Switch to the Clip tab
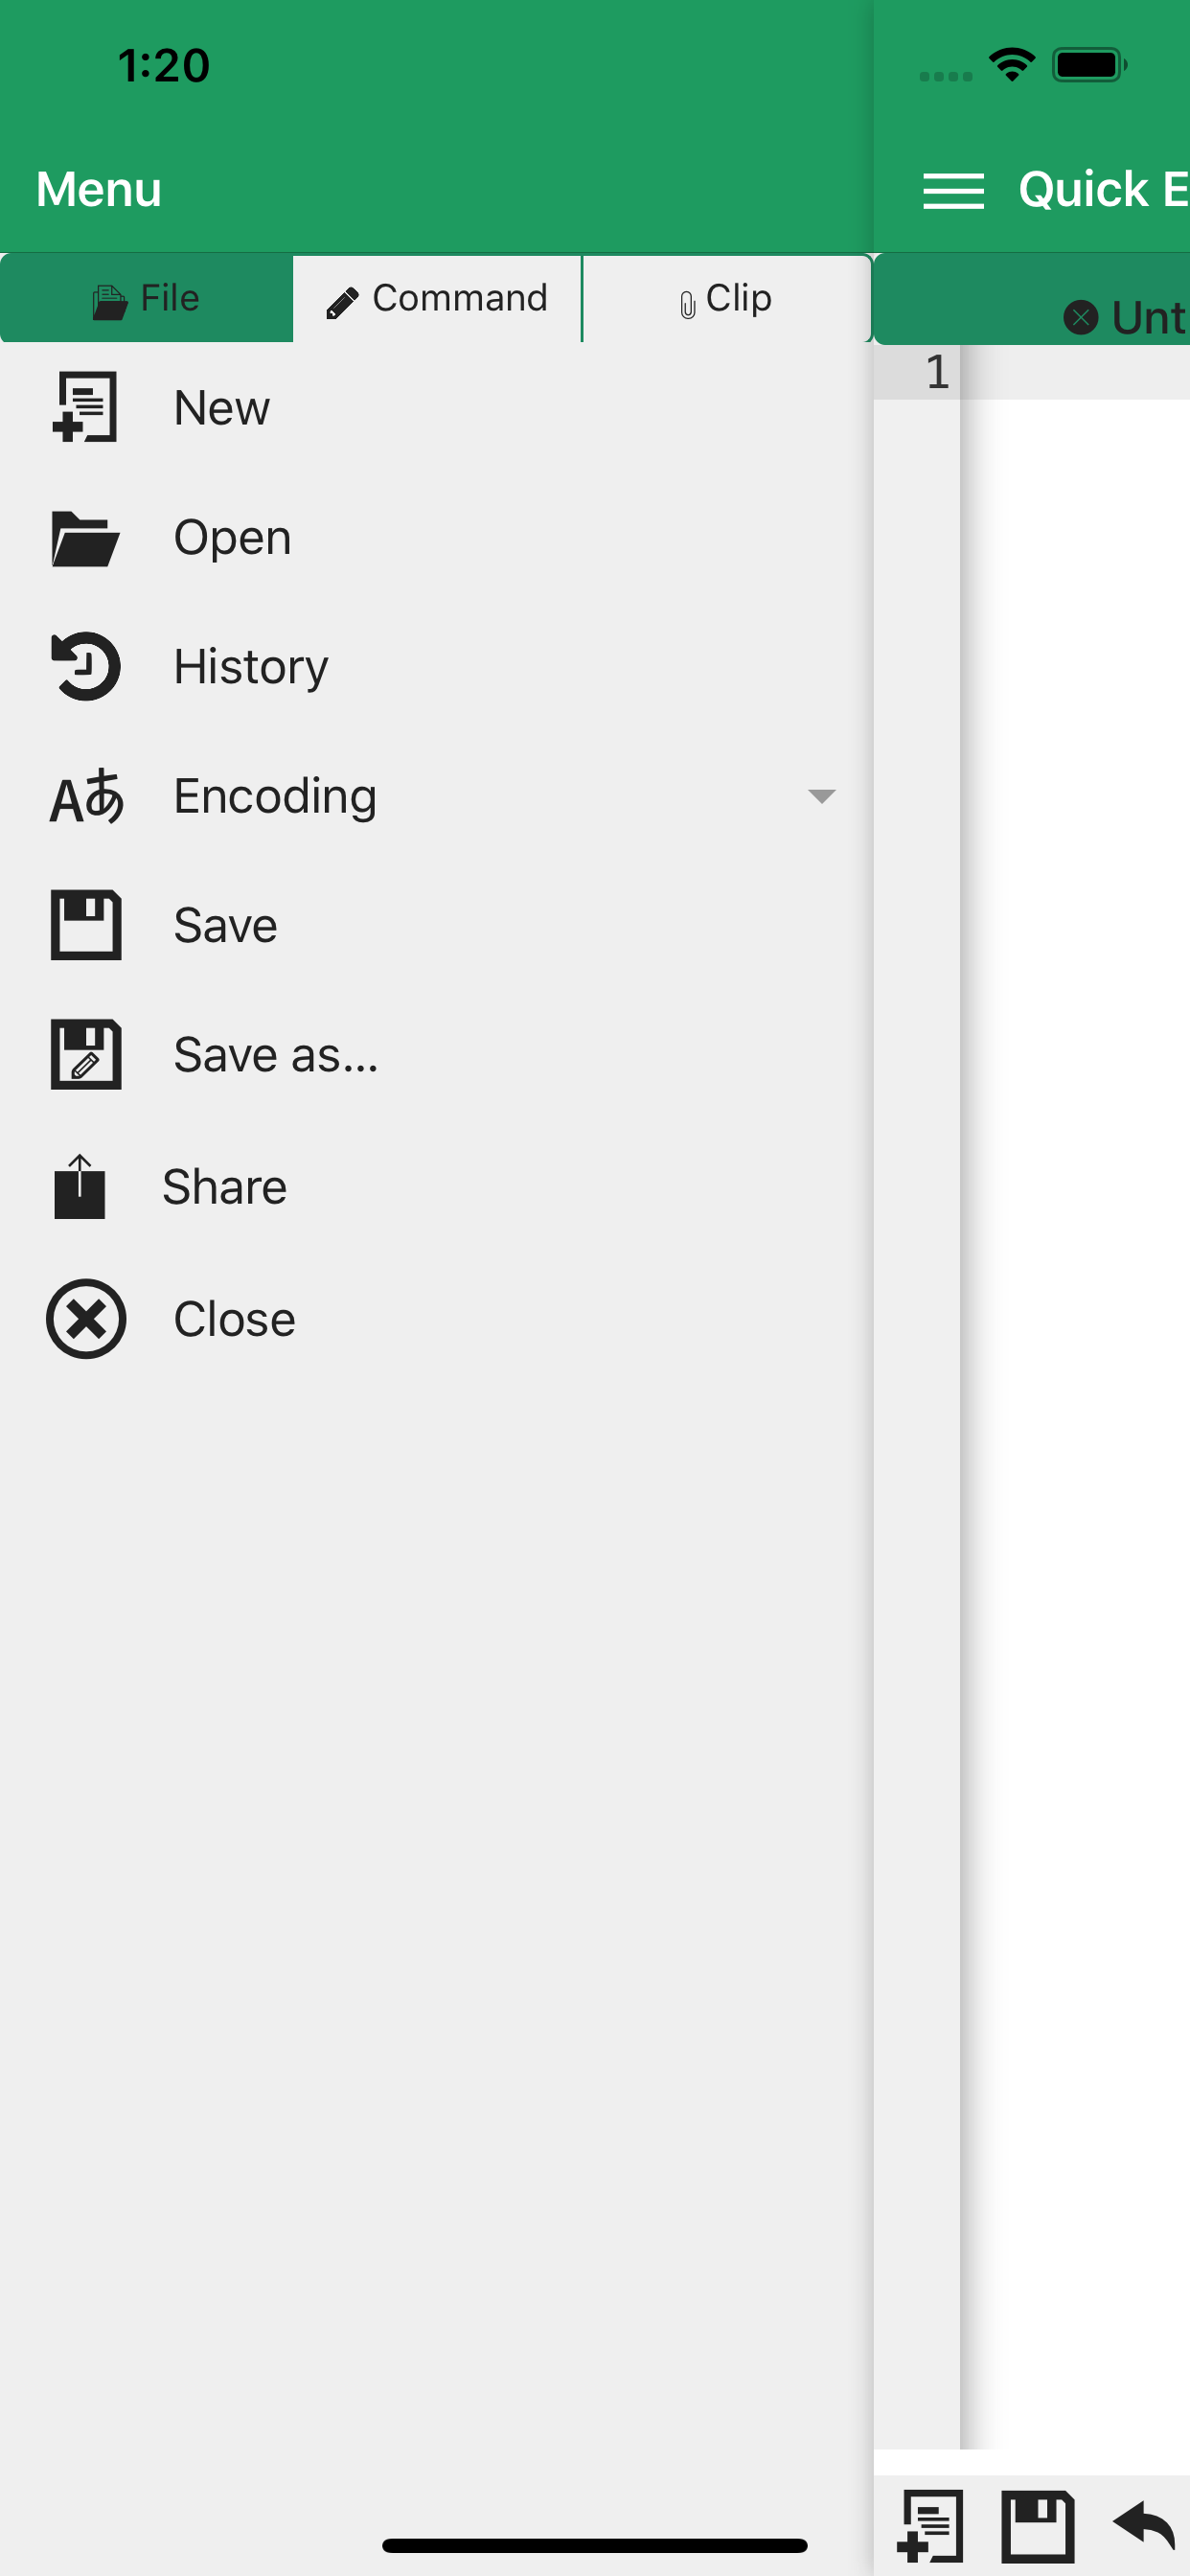 726,299
